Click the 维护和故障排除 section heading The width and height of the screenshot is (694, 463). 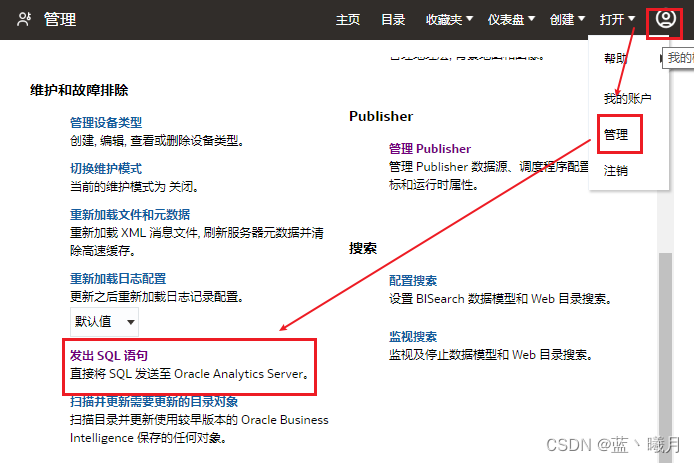click(x=79, y=90)
